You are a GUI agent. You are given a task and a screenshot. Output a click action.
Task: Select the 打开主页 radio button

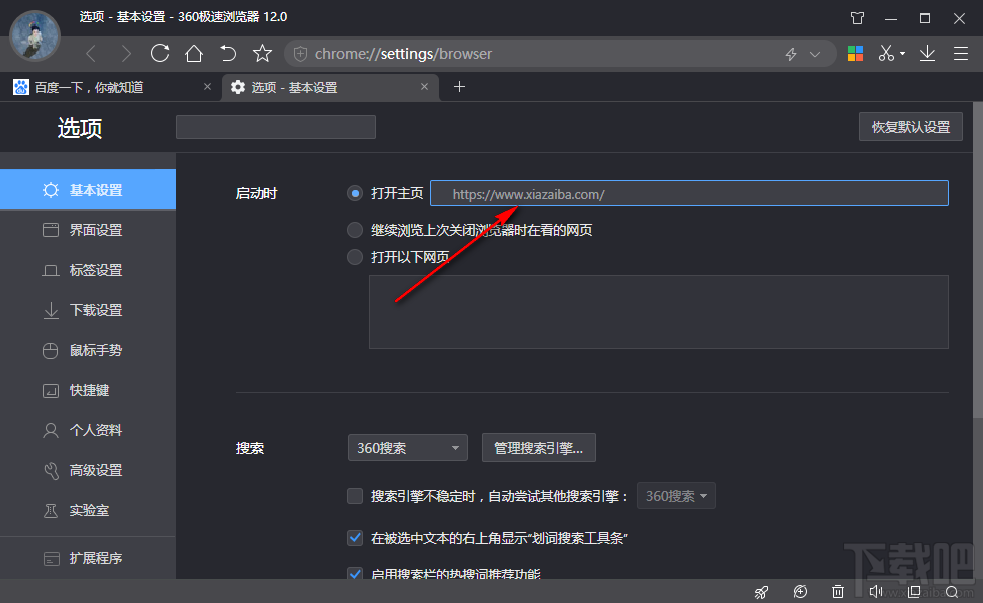[355, 193]
